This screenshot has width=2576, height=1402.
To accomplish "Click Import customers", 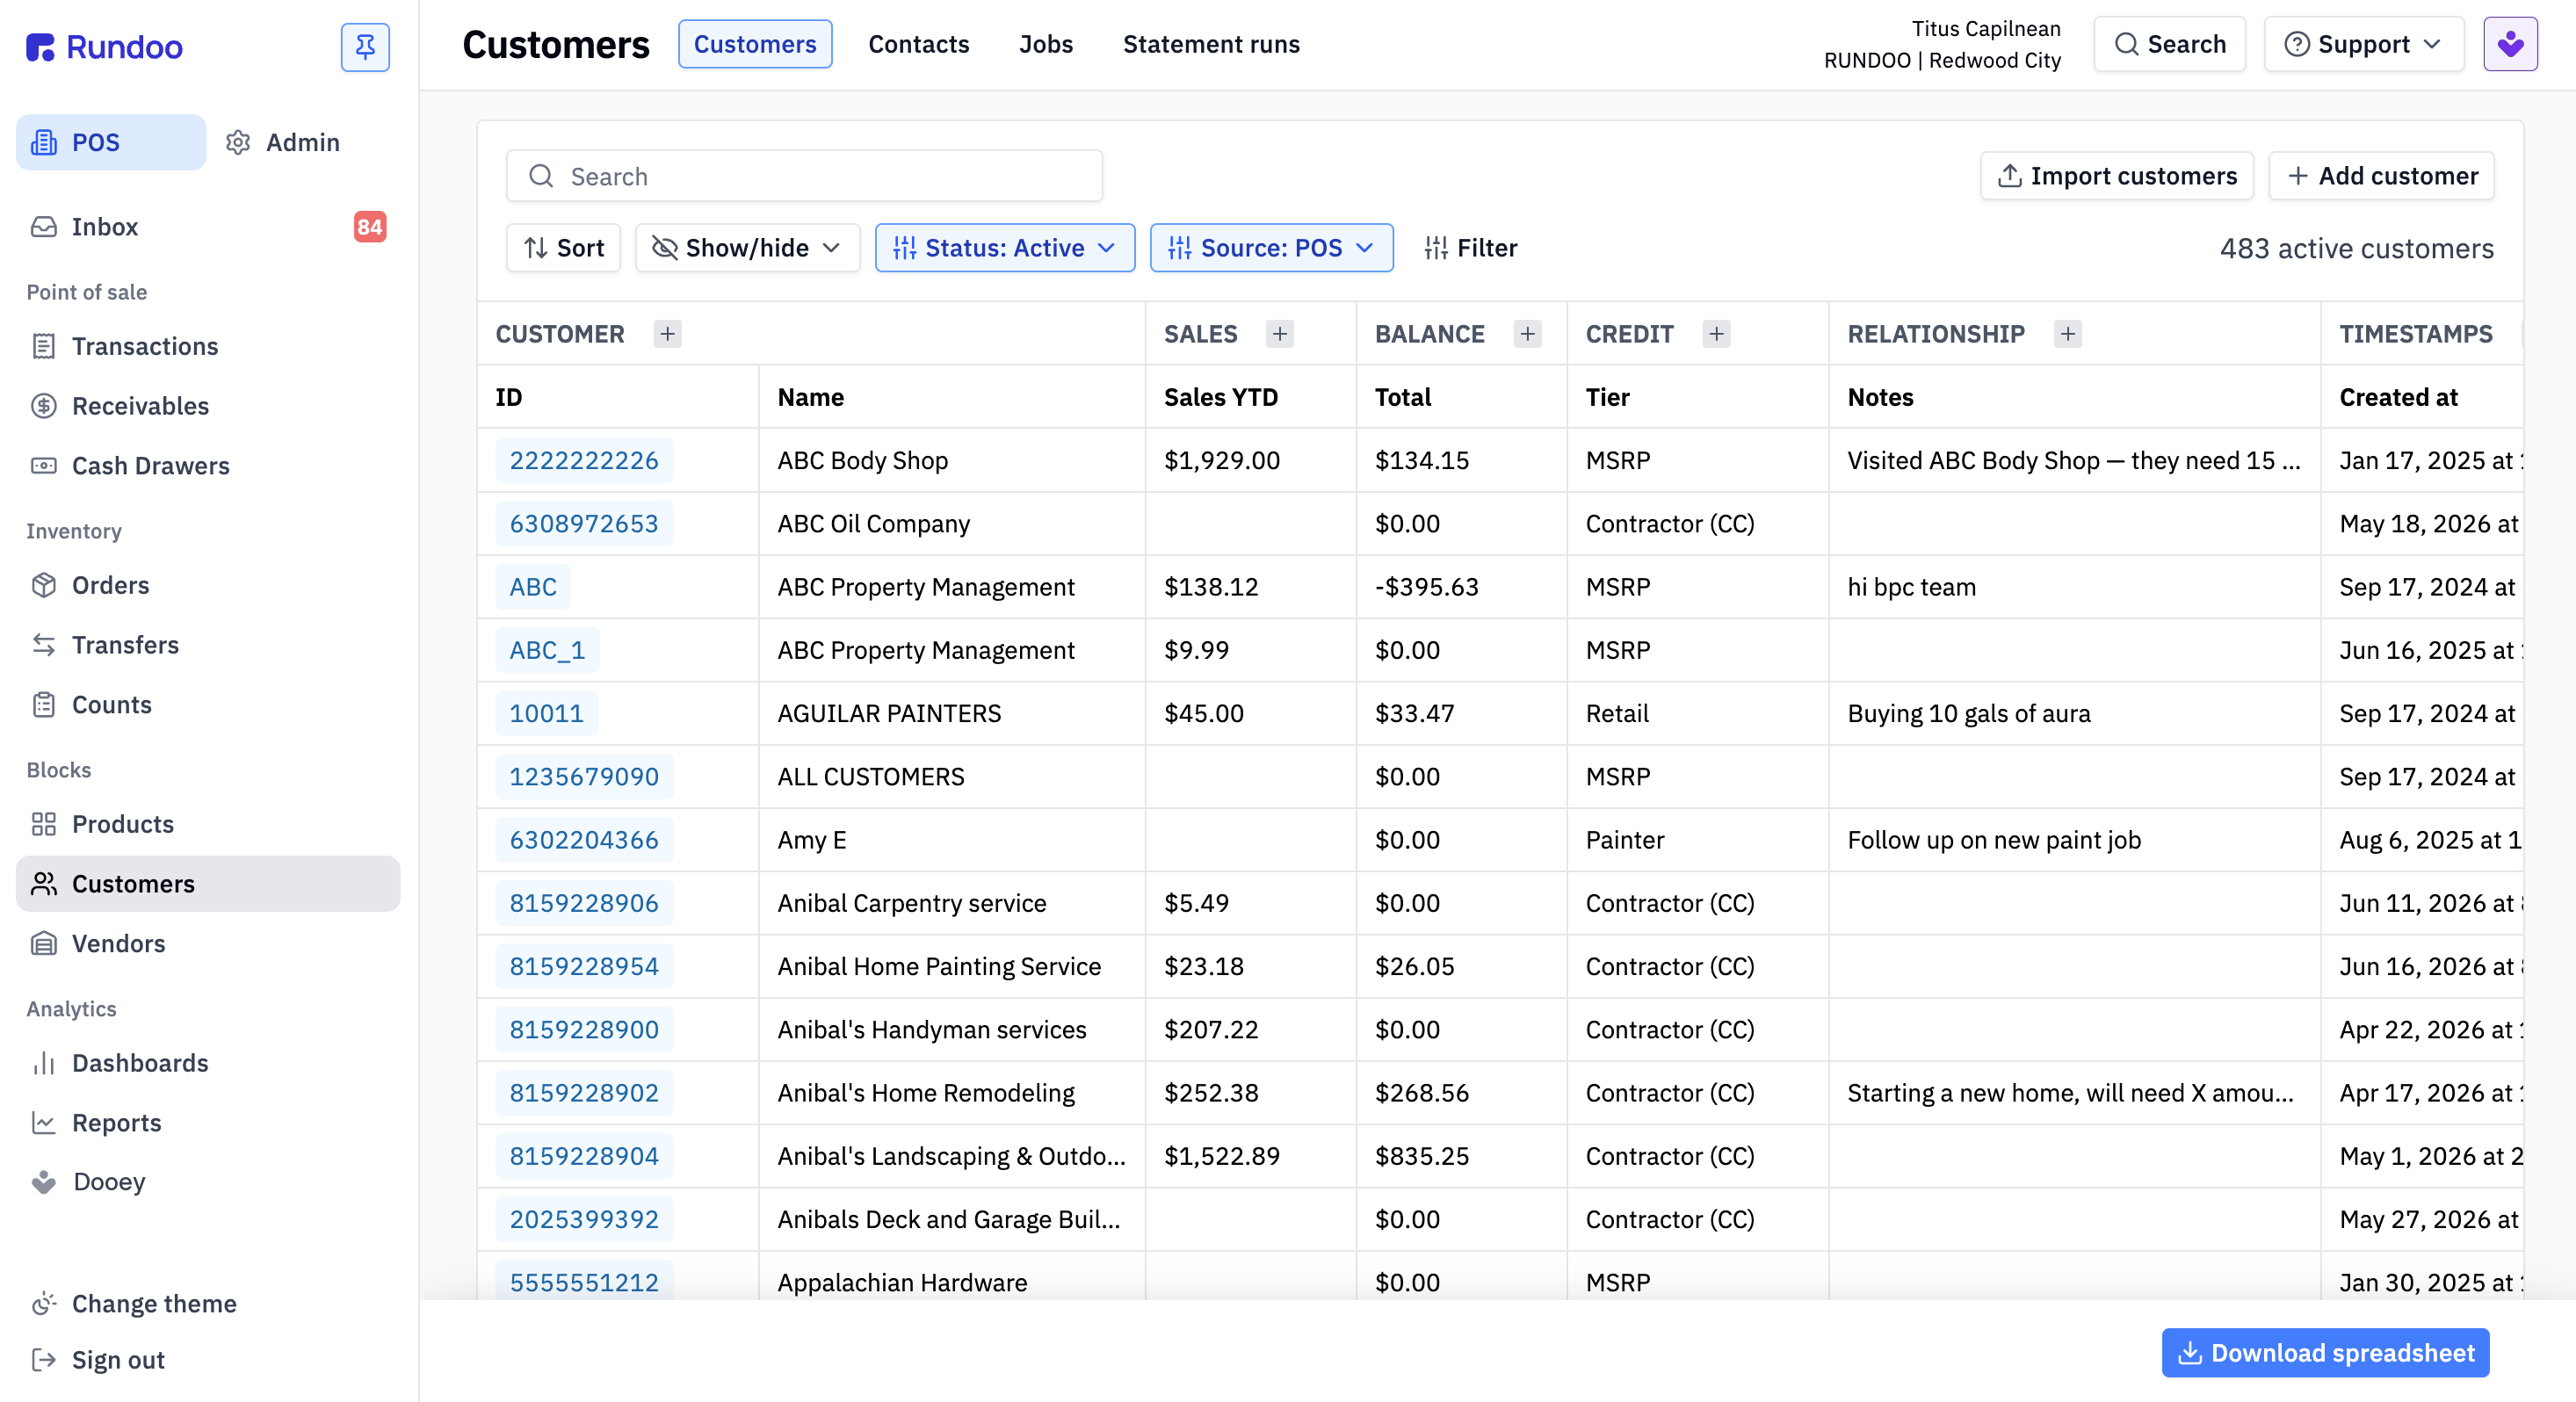I will point(2116,176).
